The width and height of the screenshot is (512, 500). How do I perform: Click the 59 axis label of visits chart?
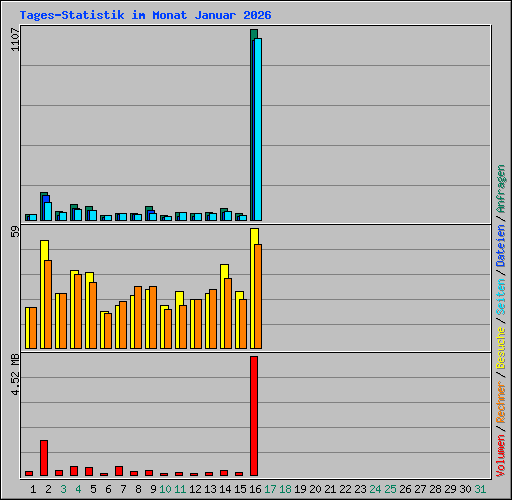pos(15,232)
